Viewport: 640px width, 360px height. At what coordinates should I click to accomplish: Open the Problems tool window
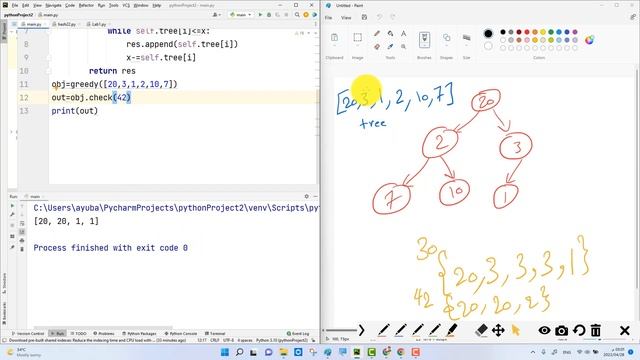(x=104, y=333)
